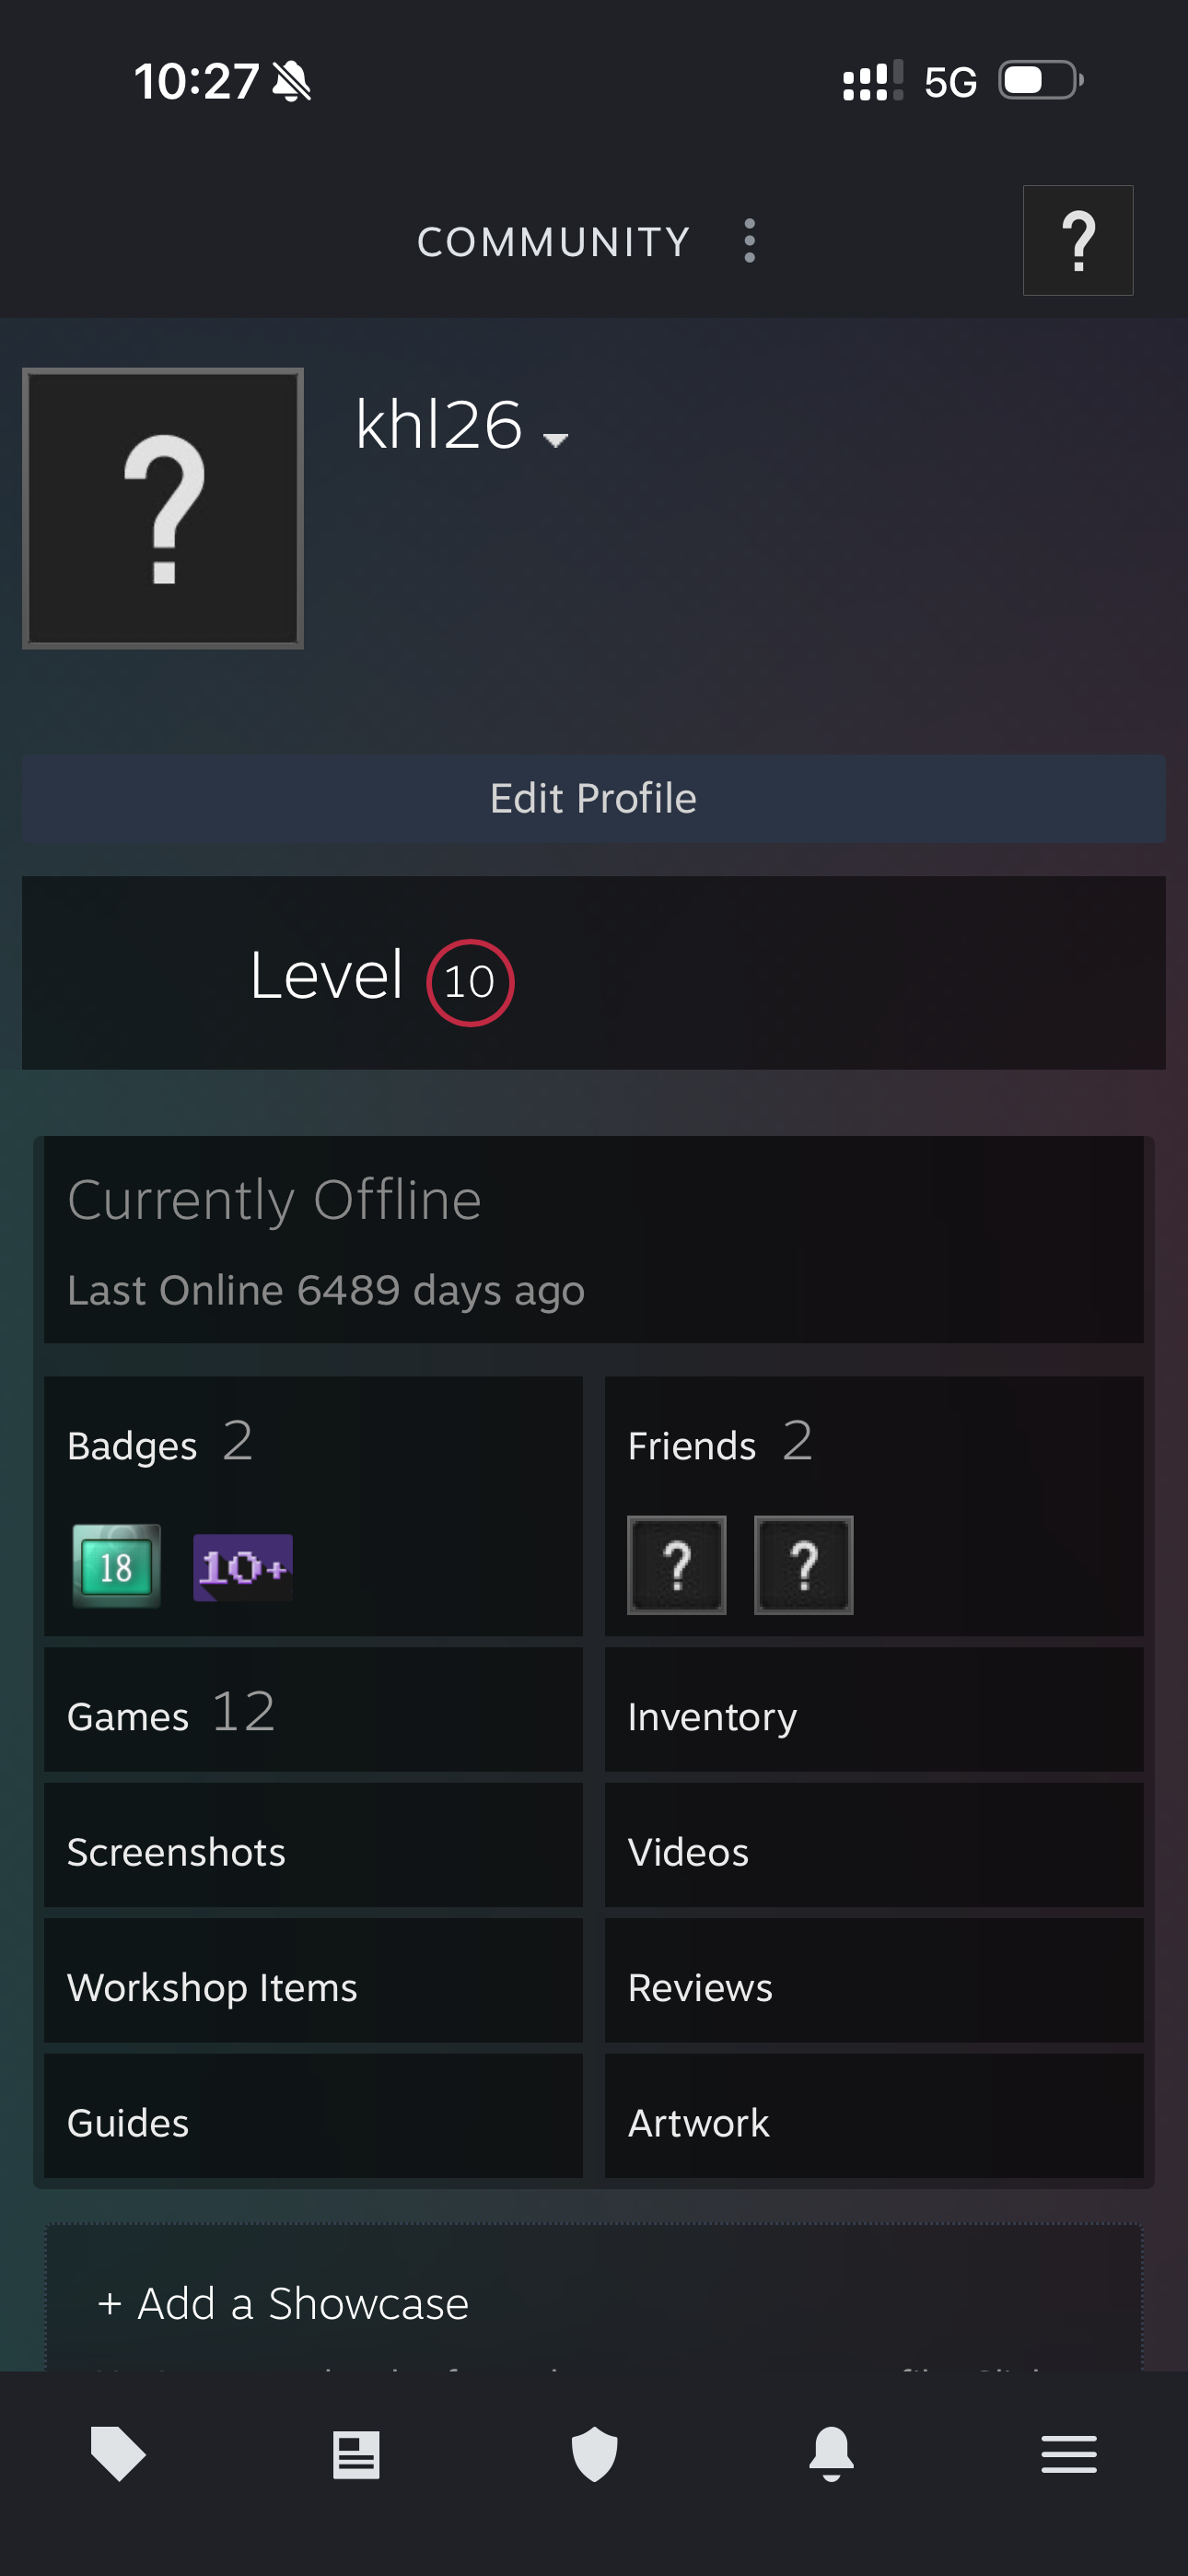Expand the khl26 username dropdown arrow
Viewport: 1188px width, 2576px height.
coord(555,439)
